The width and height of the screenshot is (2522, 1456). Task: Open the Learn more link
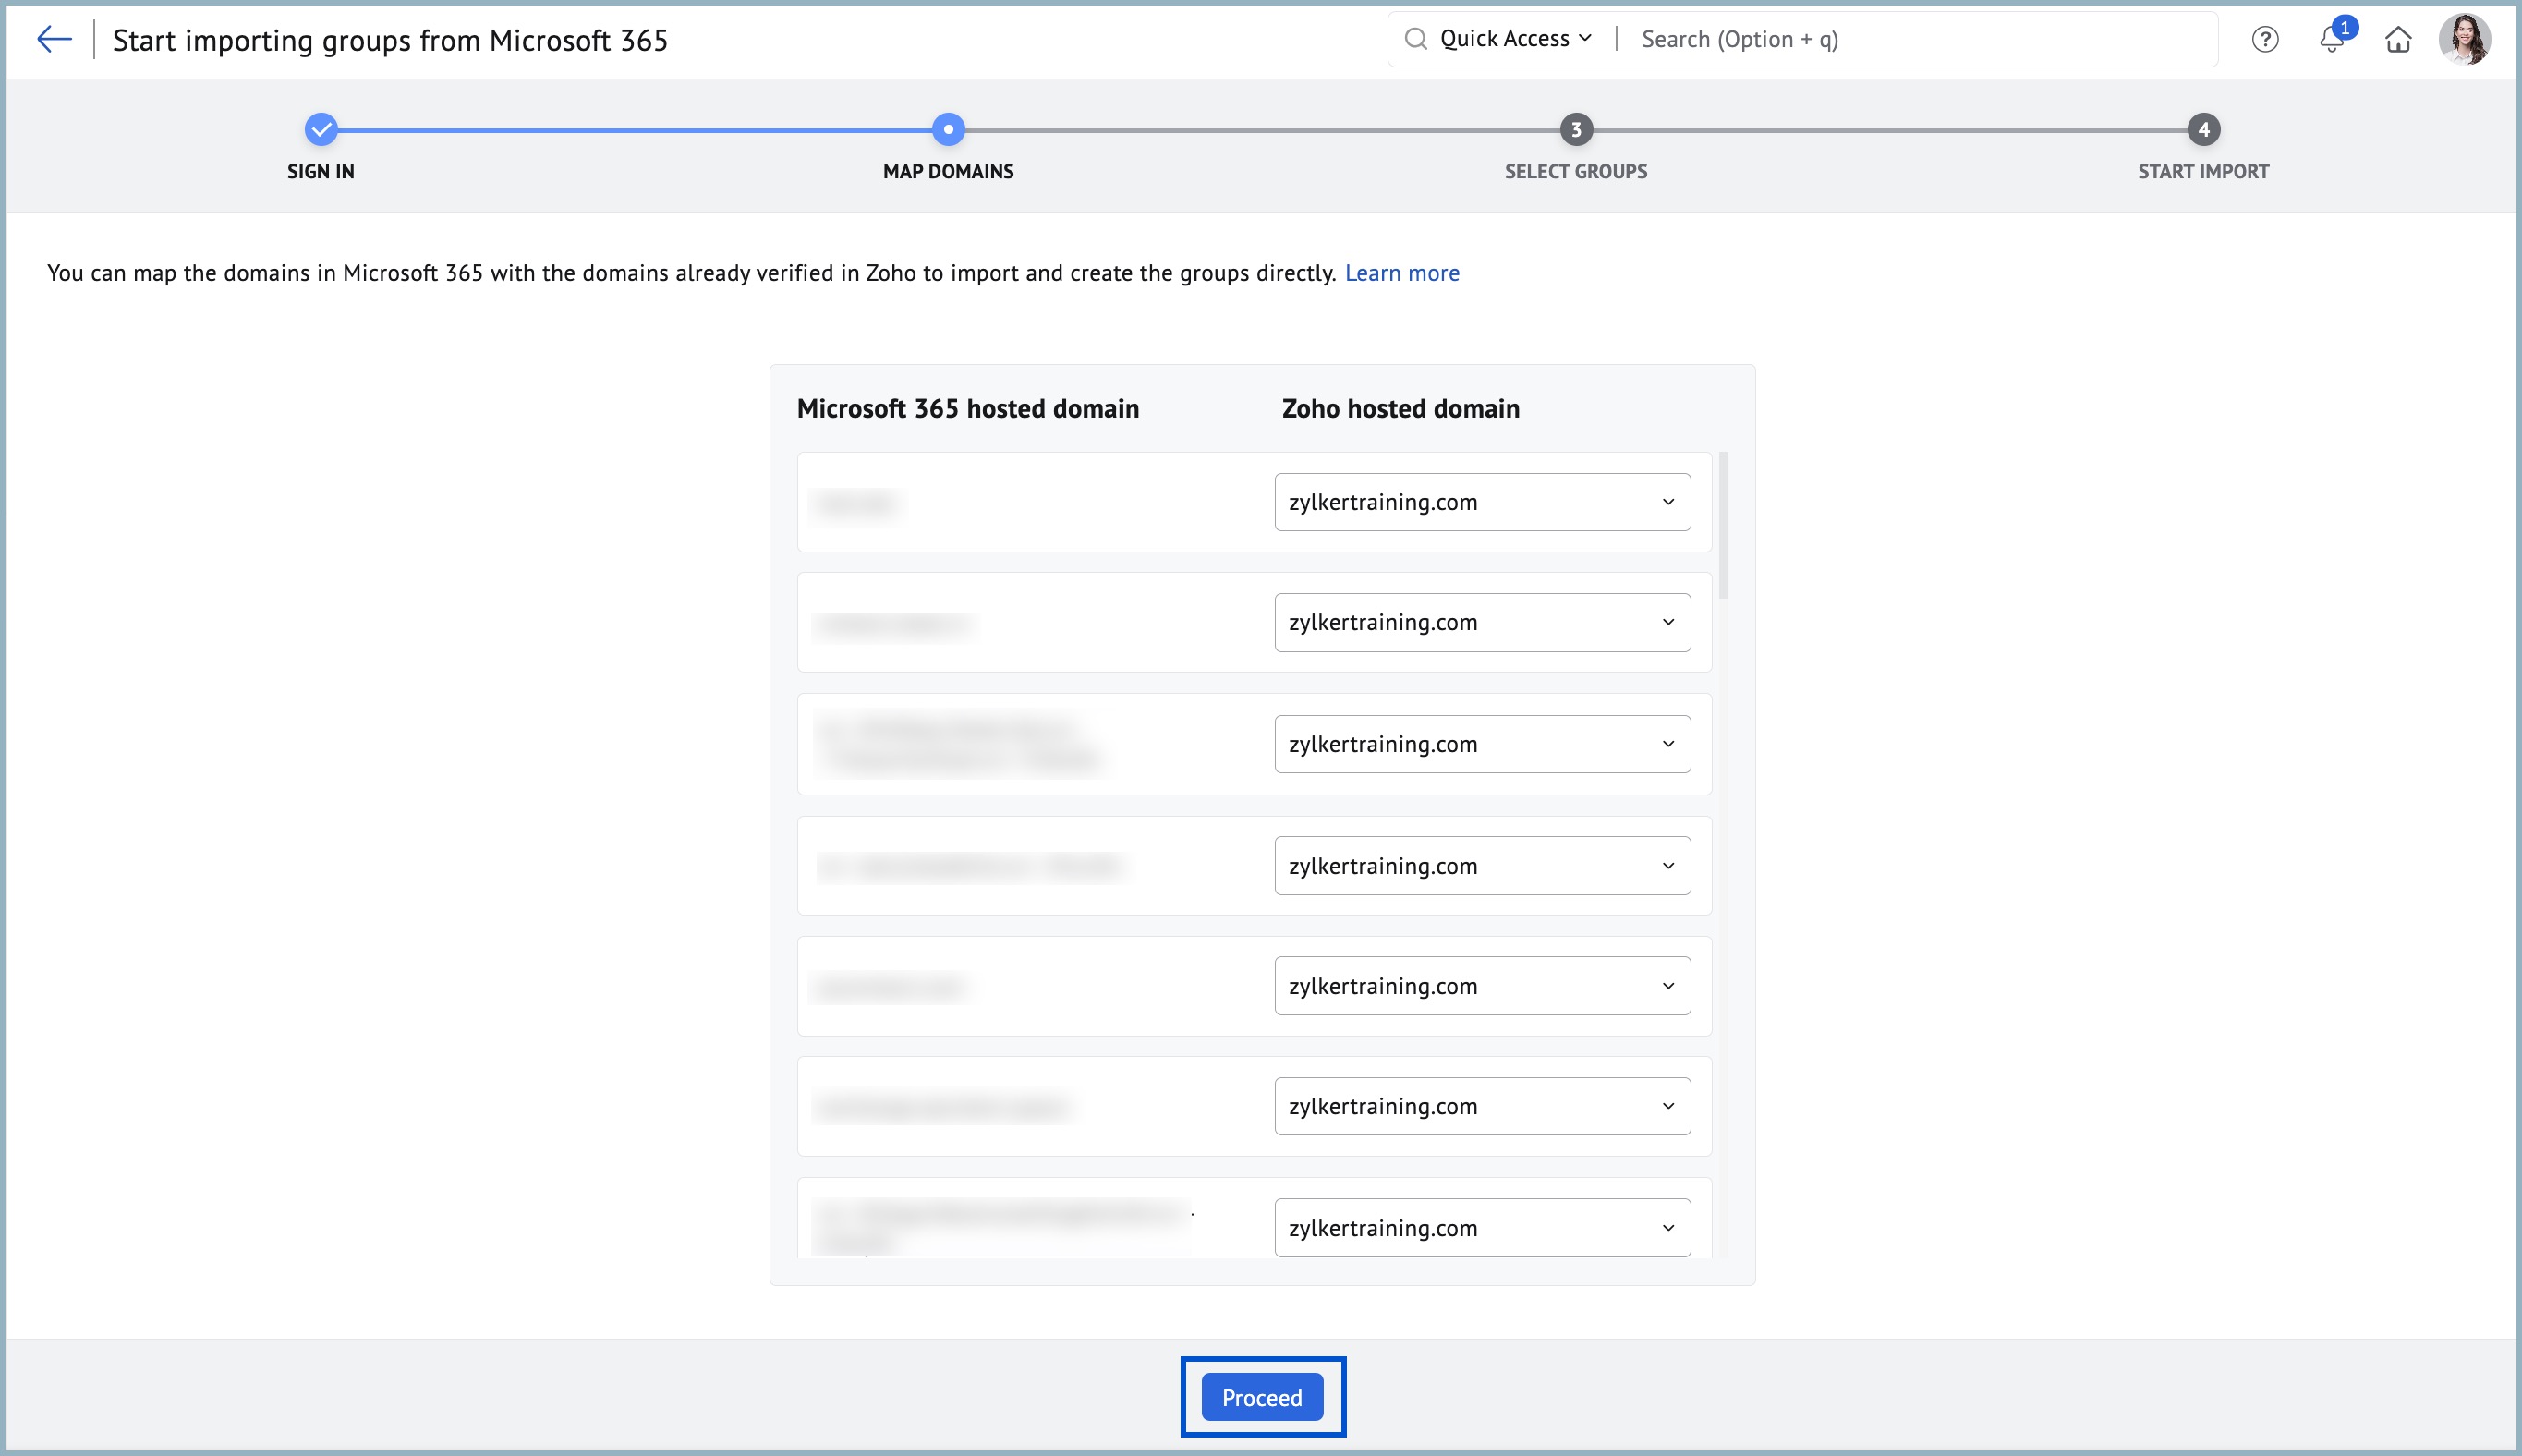click(x=1401, y=273)
